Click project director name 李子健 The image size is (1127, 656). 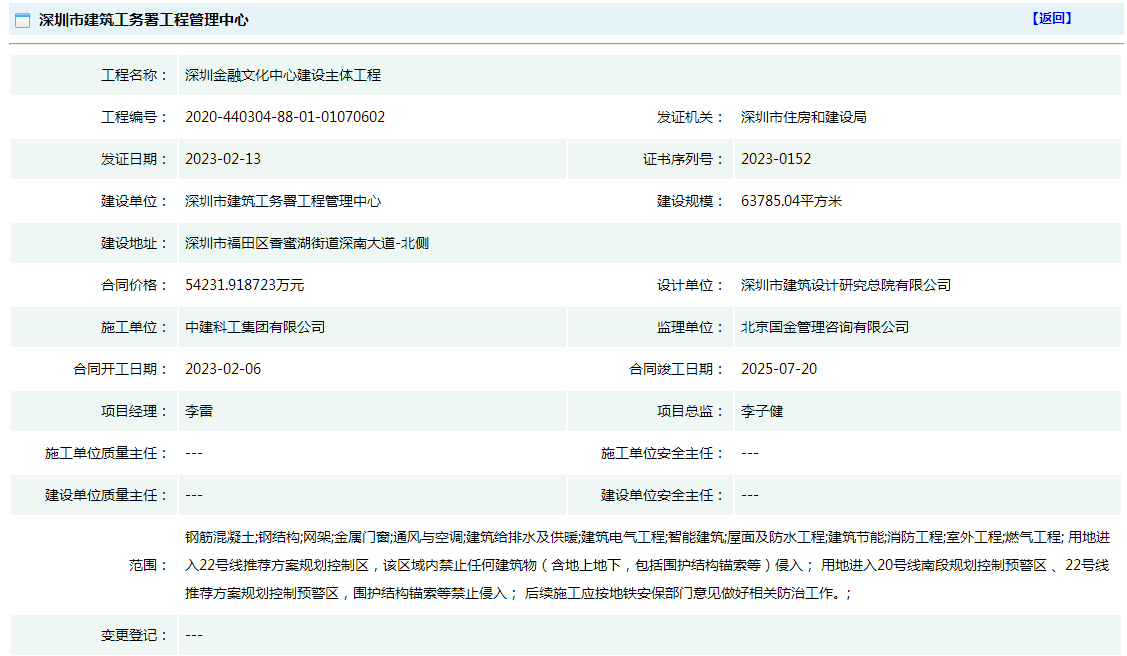coord(762,411)
